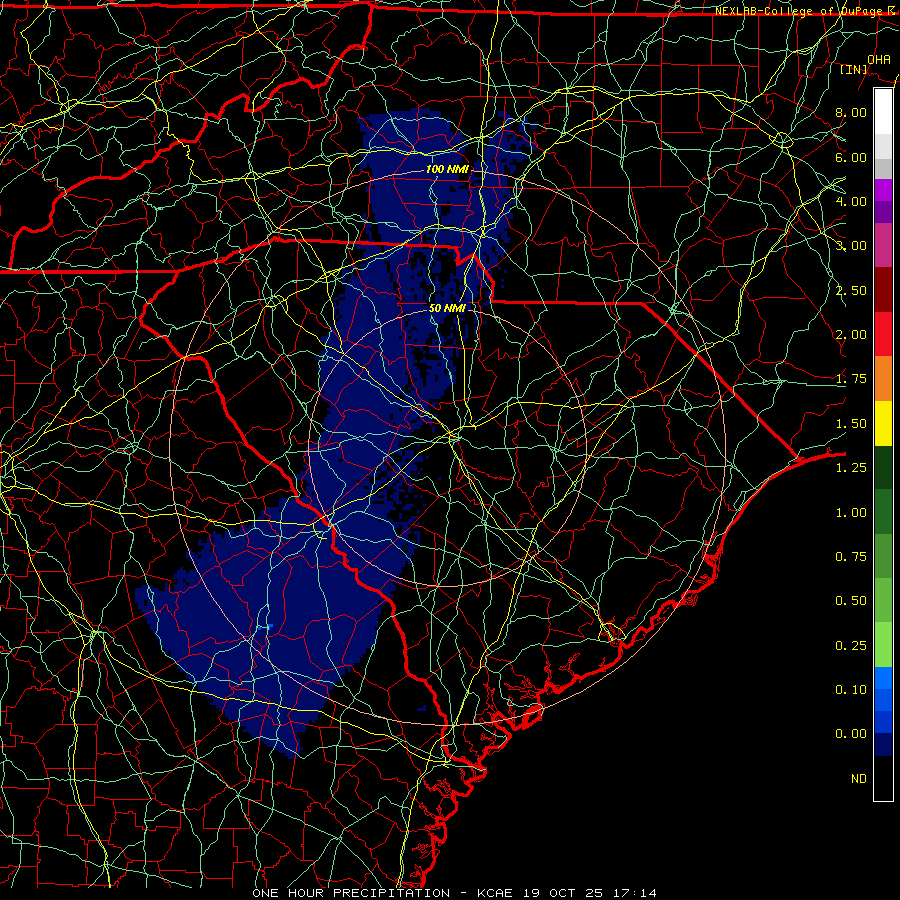Click the 0.00 legend value
Viewport: 900px width, 900px height.
click(851, 734)
